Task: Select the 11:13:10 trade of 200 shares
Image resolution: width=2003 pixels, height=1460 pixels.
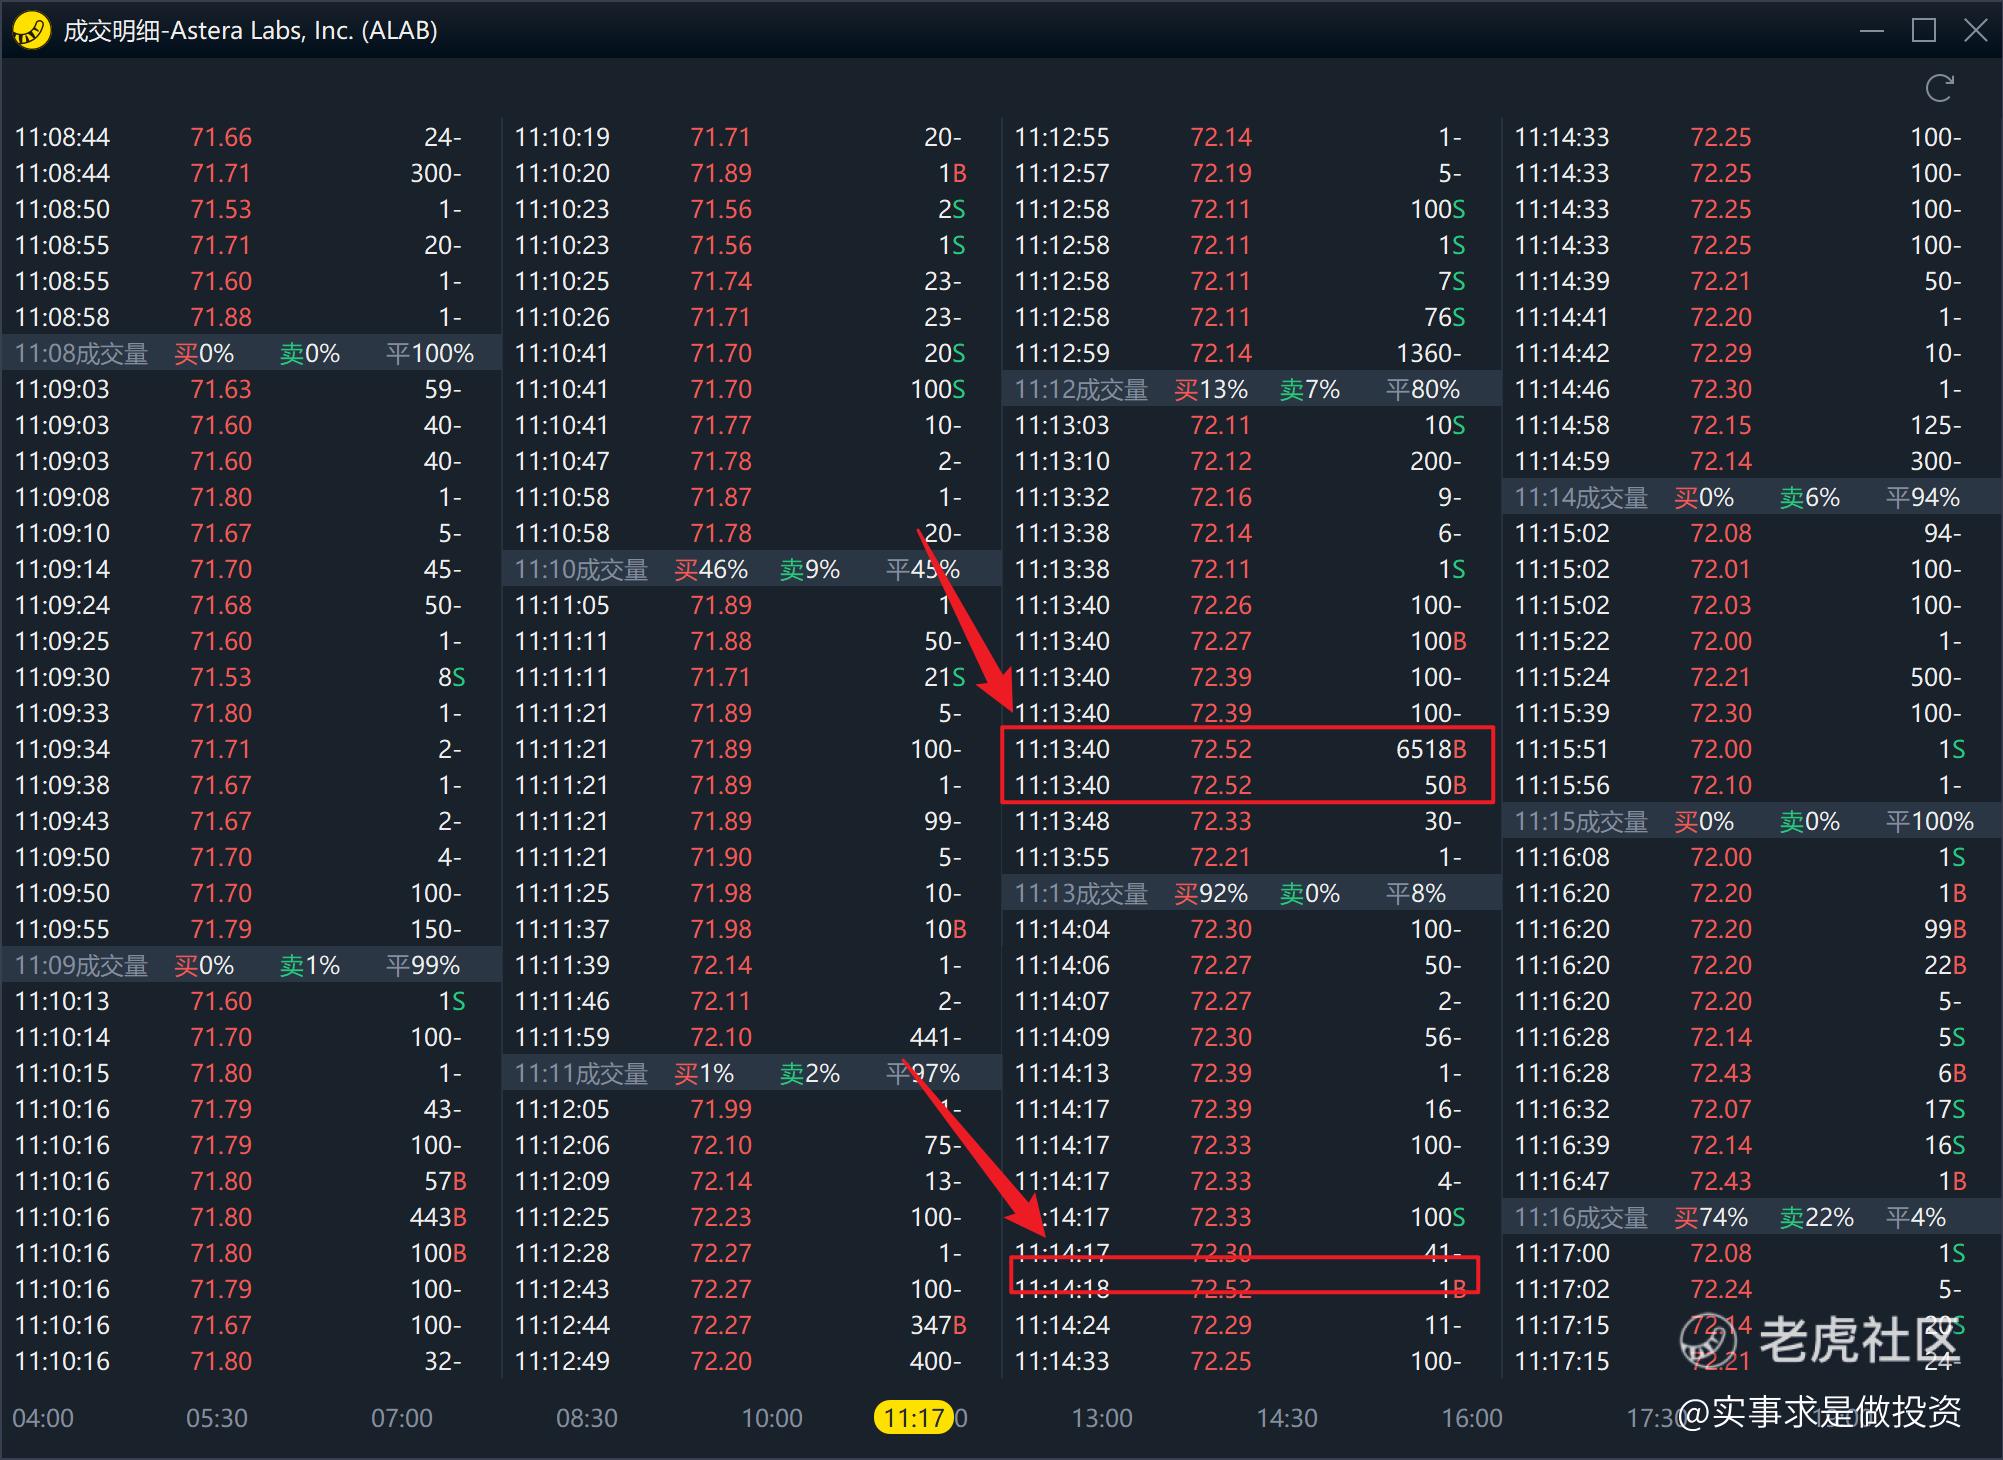Action: [x=1251, y=461]
